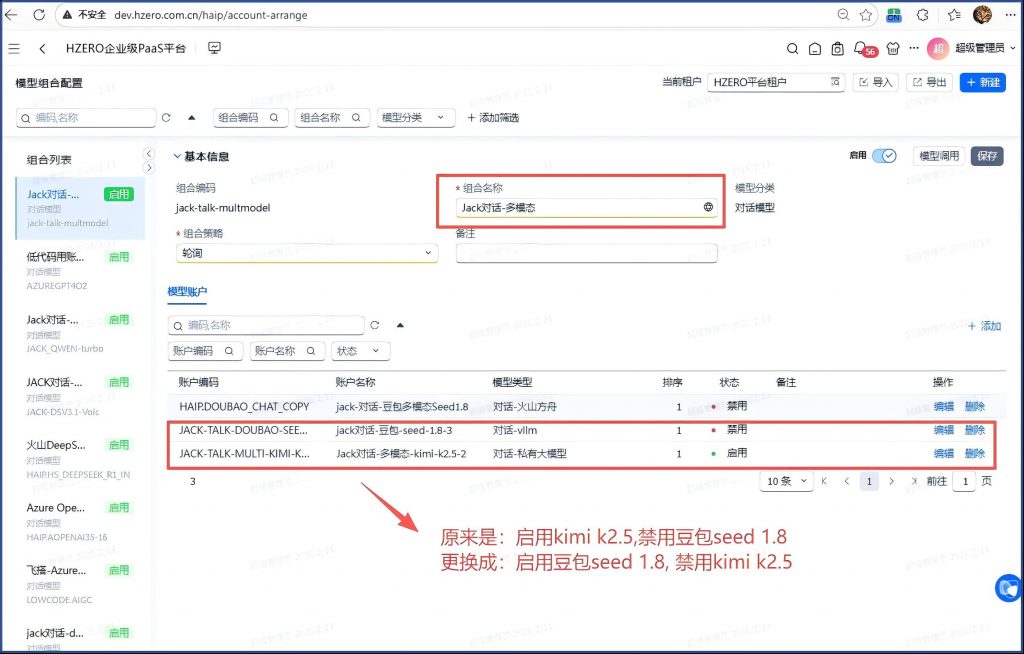Click the globe icon in 组合名称 field
The width and height of the screenshot is (1024, 654).
(708, 207)
